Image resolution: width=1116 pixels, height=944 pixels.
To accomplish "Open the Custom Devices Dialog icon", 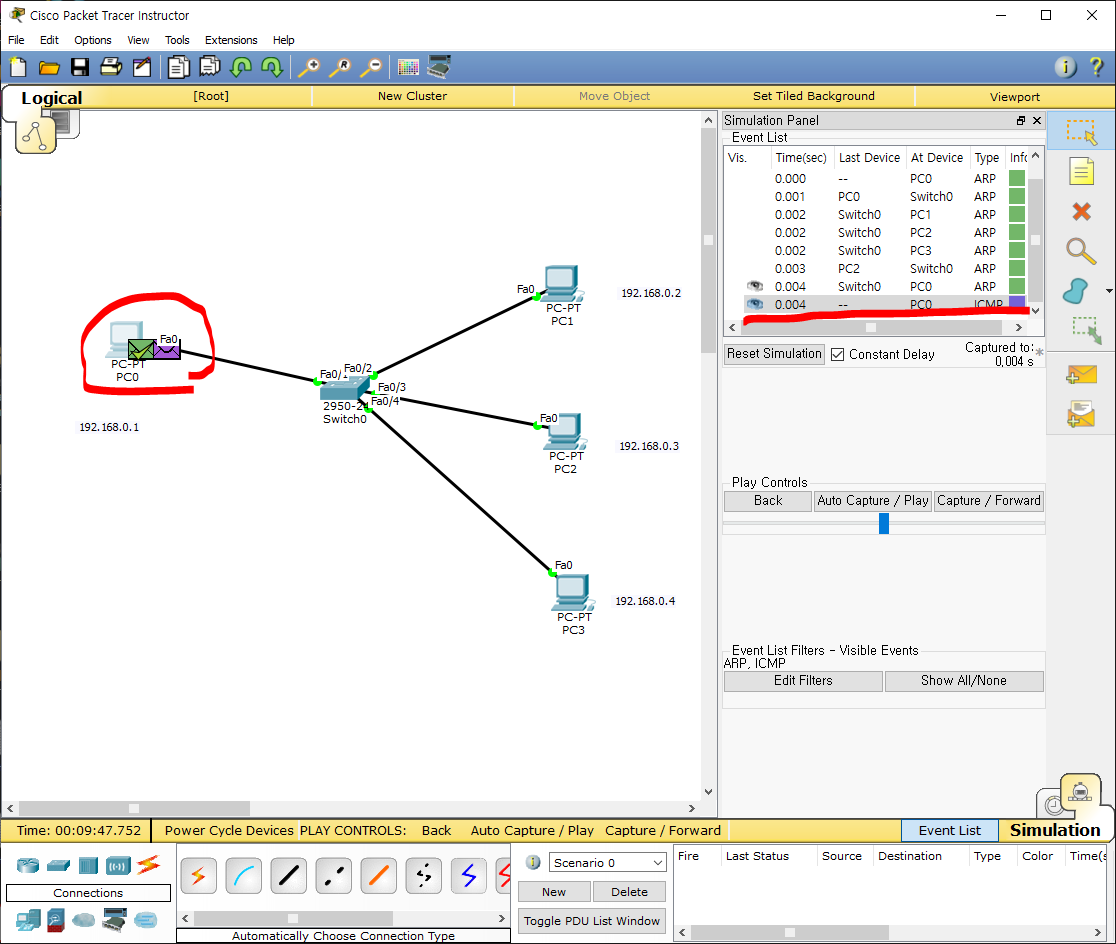I will (x=439, y=67).
